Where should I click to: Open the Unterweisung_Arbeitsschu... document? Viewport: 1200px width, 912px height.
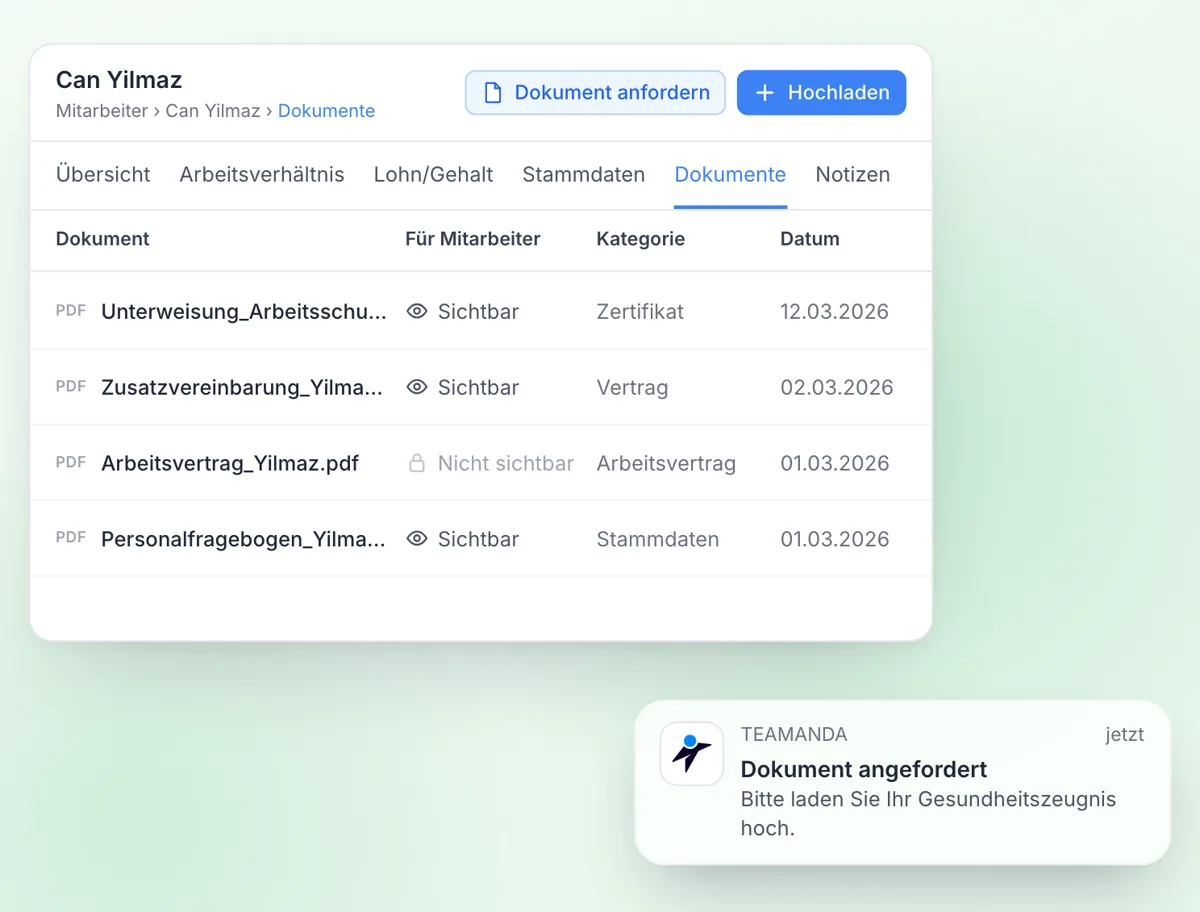click(x=243, y=312)
